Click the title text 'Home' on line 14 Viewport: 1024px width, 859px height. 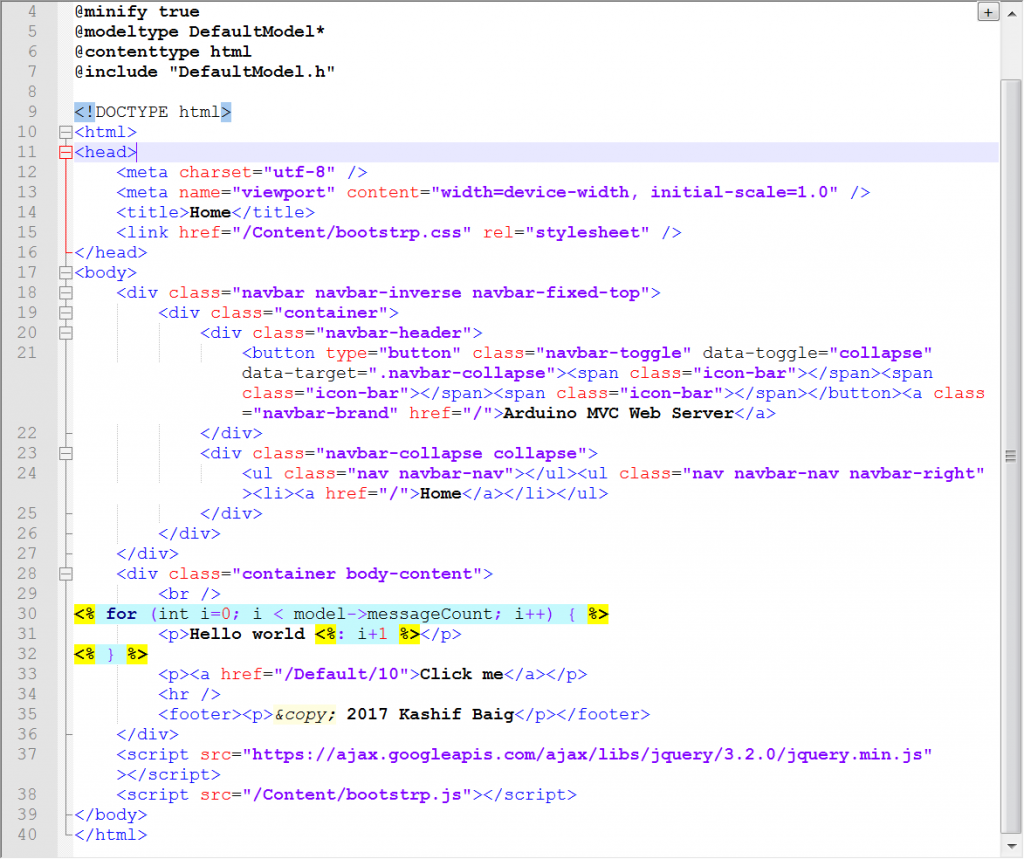[x=210, y=213]
